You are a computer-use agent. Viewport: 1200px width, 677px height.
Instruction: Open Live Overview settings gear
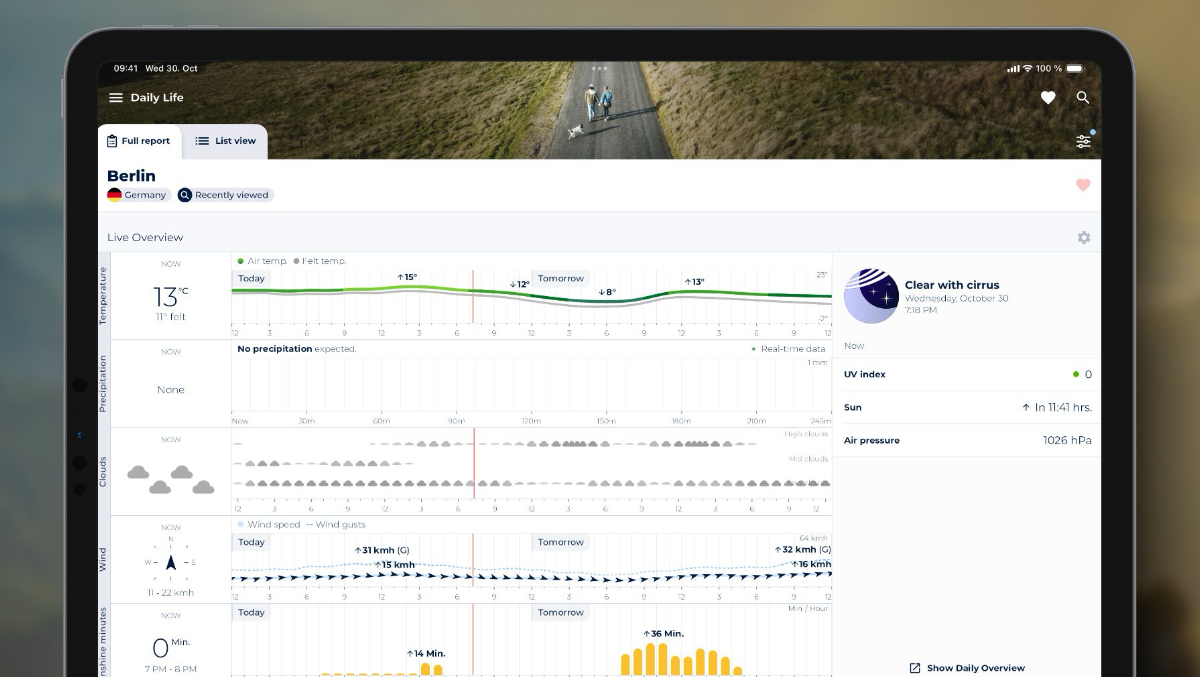[1084, 238]
